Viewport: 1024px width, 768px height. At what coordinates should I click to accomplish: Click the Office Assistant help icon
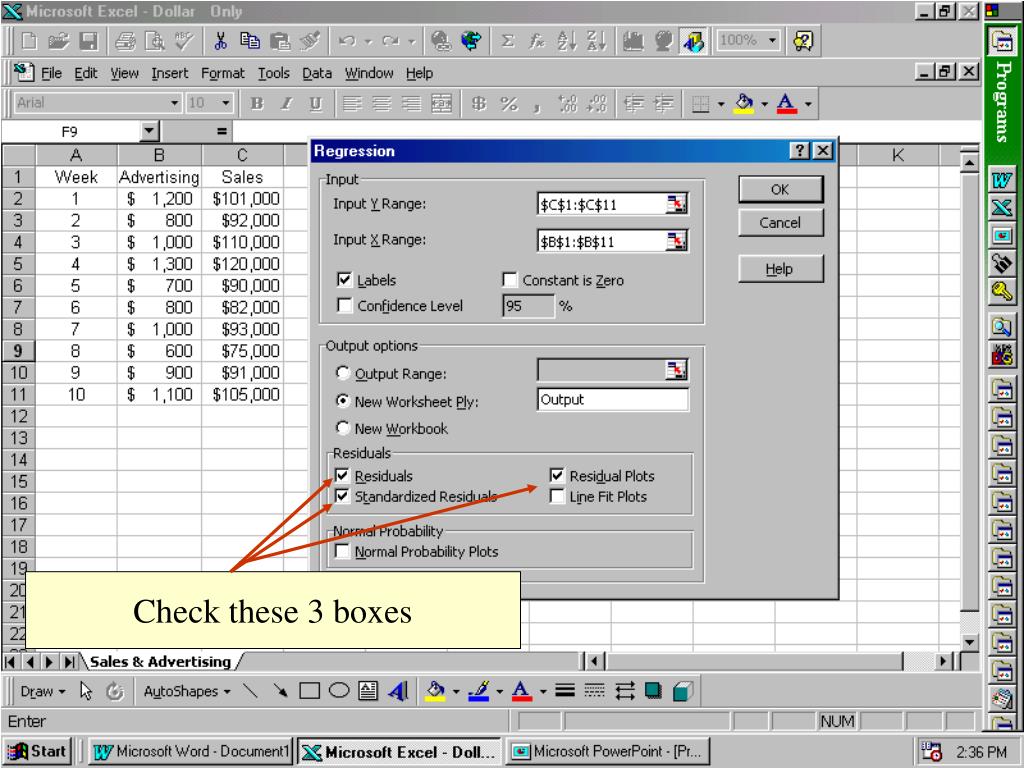803,41
